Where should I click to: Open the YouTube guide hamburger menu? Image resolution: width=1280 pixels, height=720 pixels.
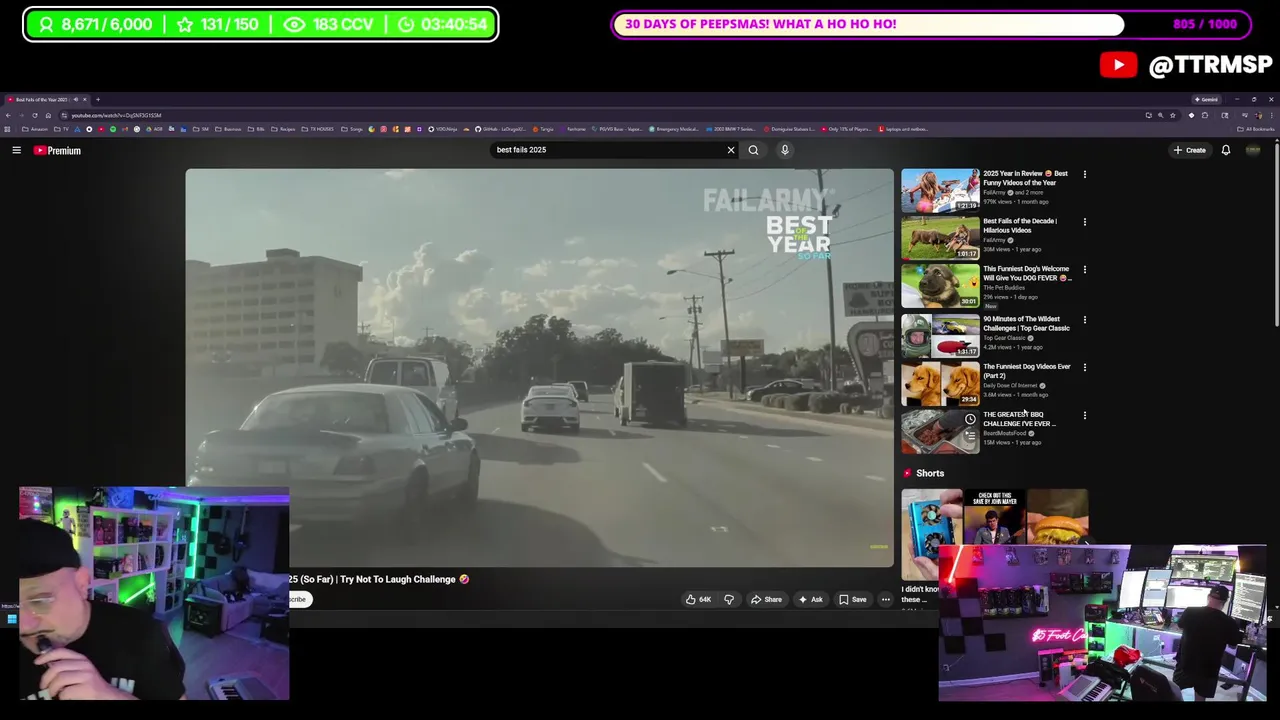pos(16,150)
